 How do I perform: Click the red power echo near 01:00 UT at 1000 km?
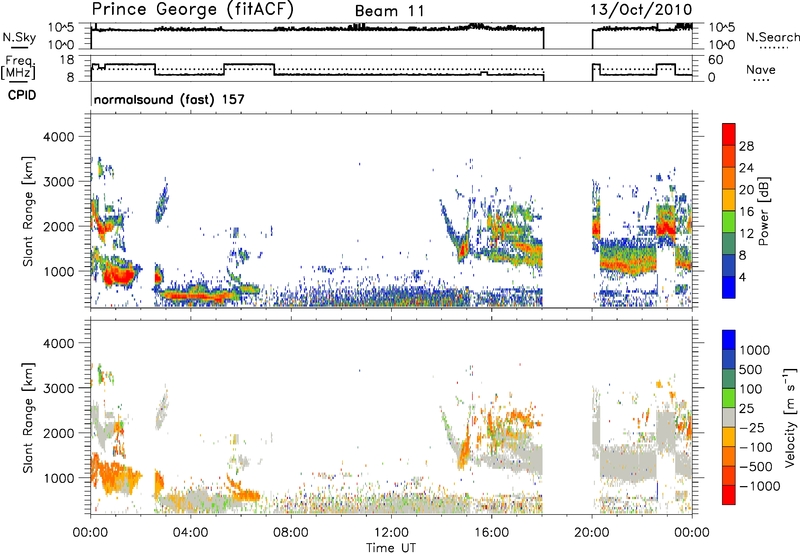point(118,276)
